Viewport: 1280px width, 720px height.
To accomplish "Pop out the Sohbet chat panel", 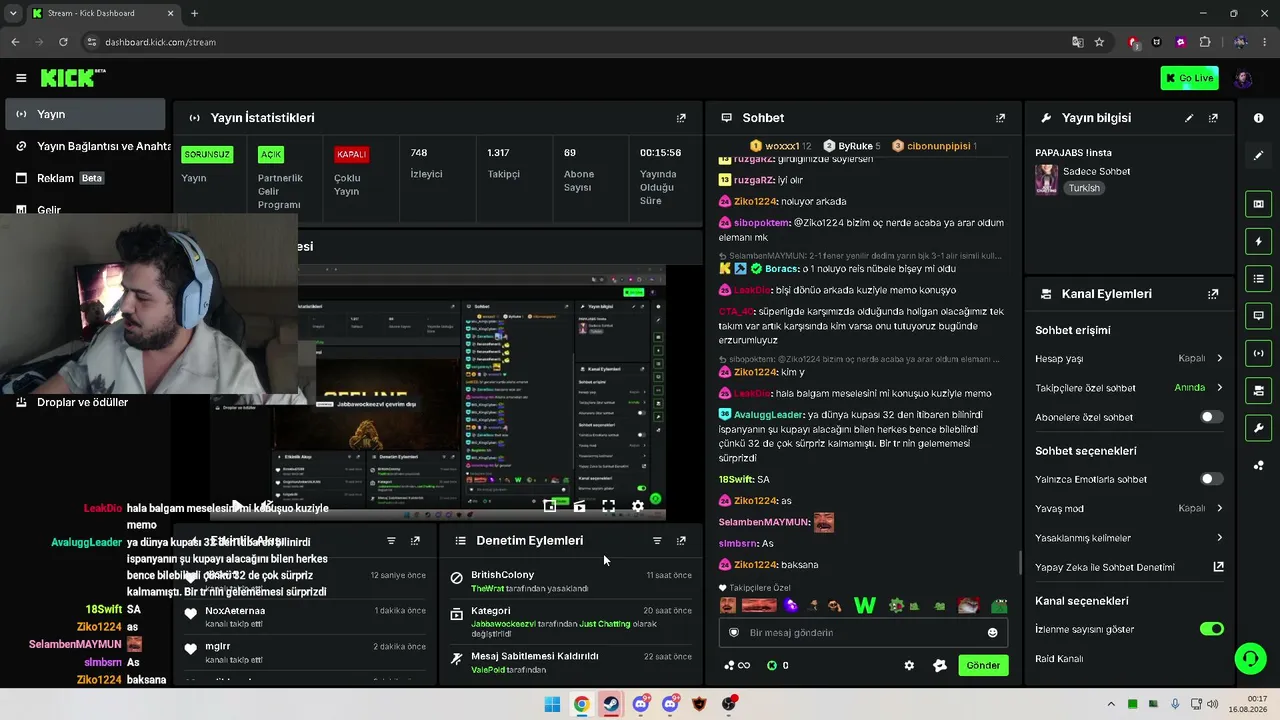I will (x=1000, y=118).
